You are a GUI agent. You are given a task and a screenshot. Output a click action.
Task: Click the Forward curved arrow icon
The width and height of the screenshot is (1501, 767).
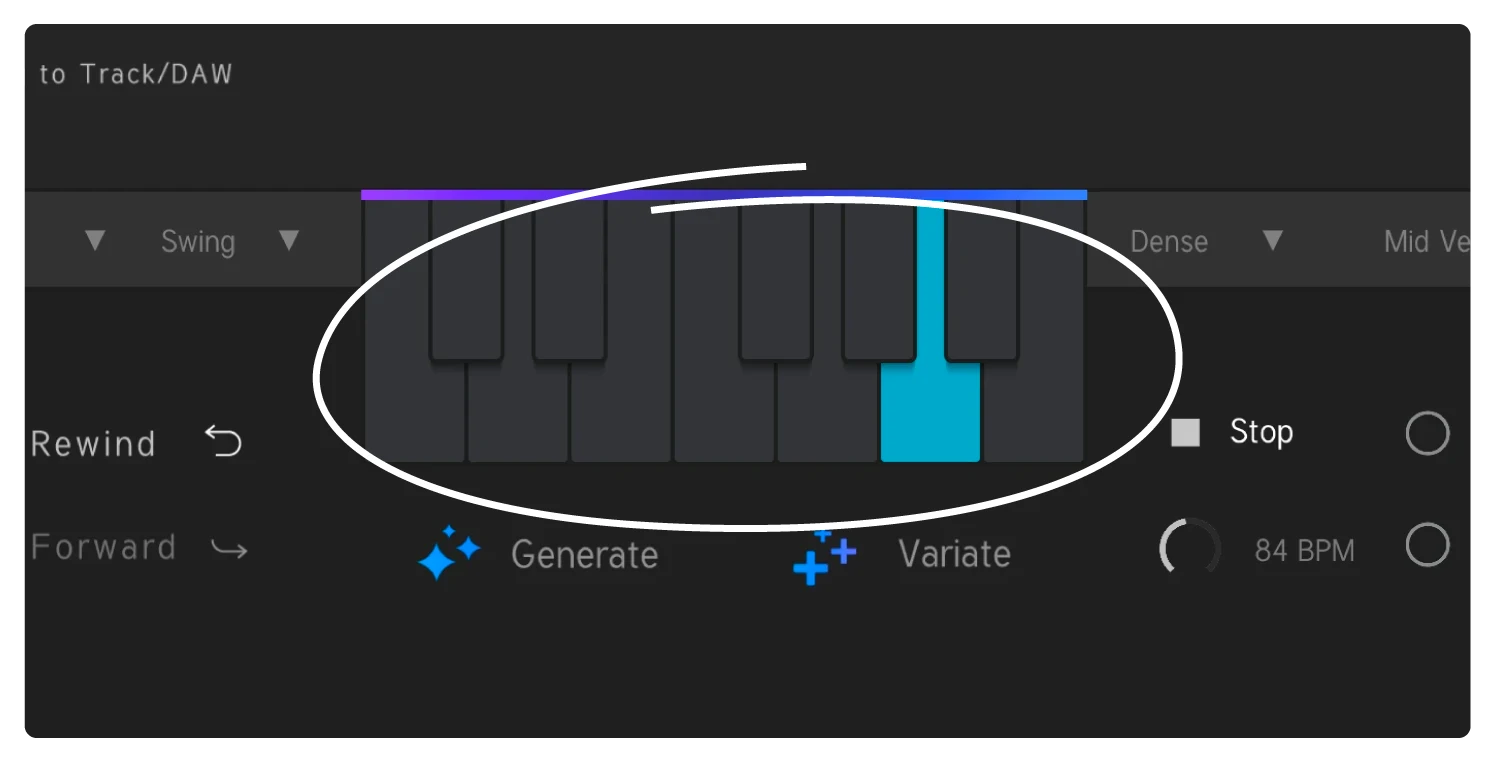pos(229,548)
